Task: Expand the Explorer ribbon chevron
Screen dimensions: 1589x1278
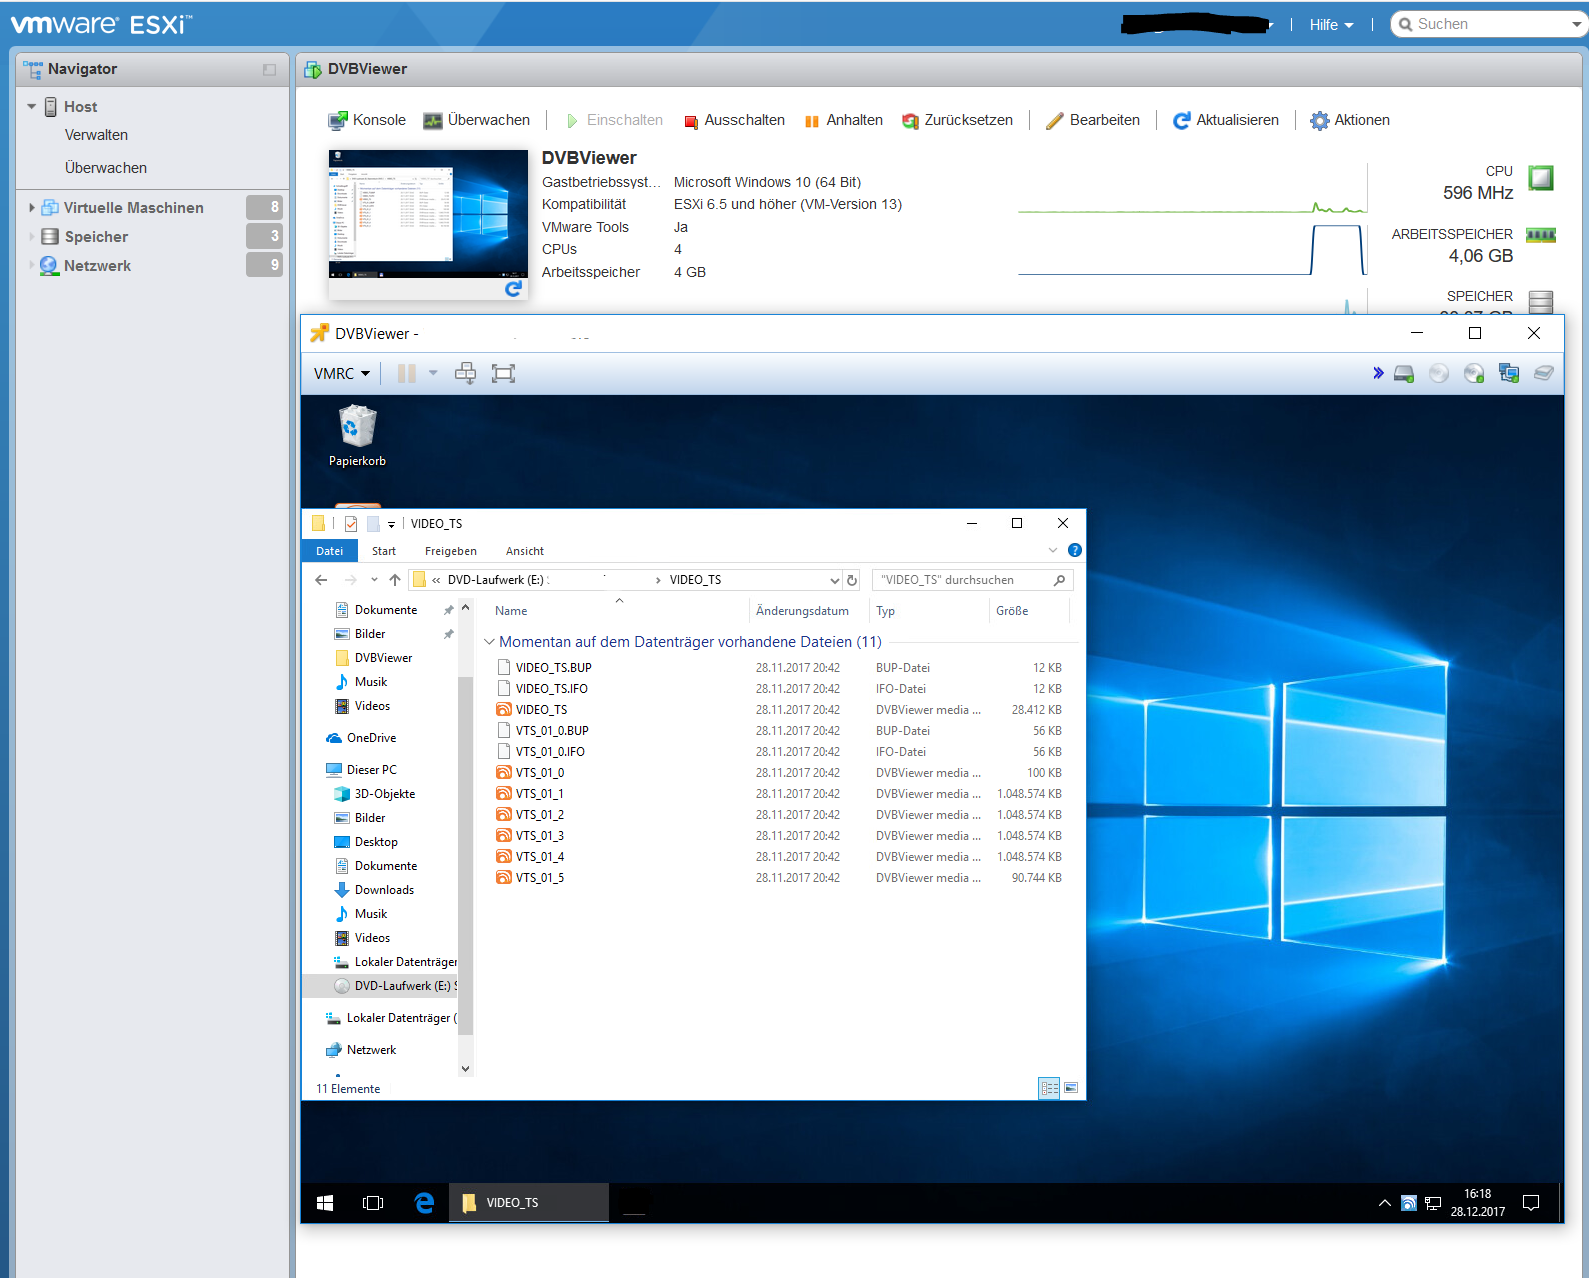Action: tap(1053, 550)
